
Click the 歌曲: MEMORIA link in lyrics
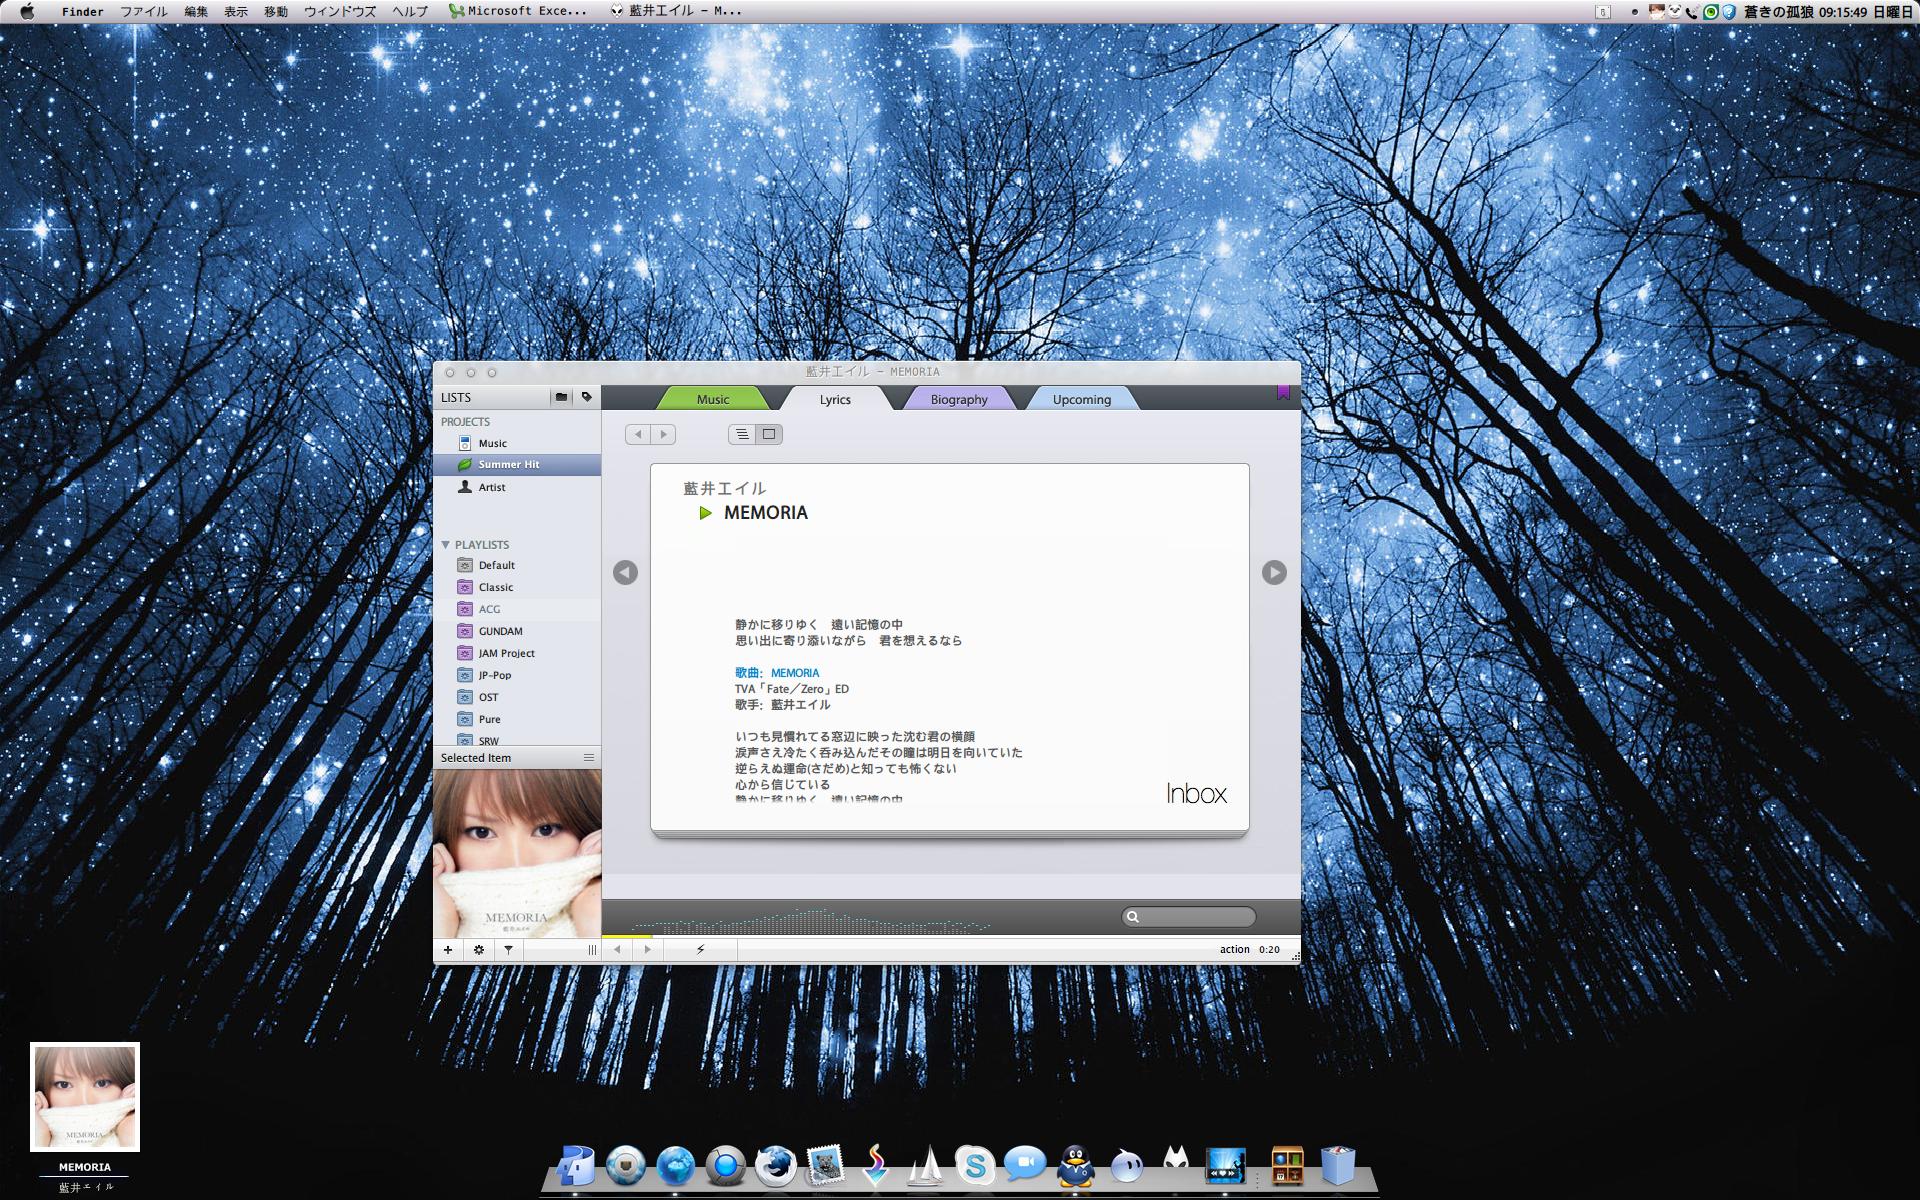(x=777, y=673)
